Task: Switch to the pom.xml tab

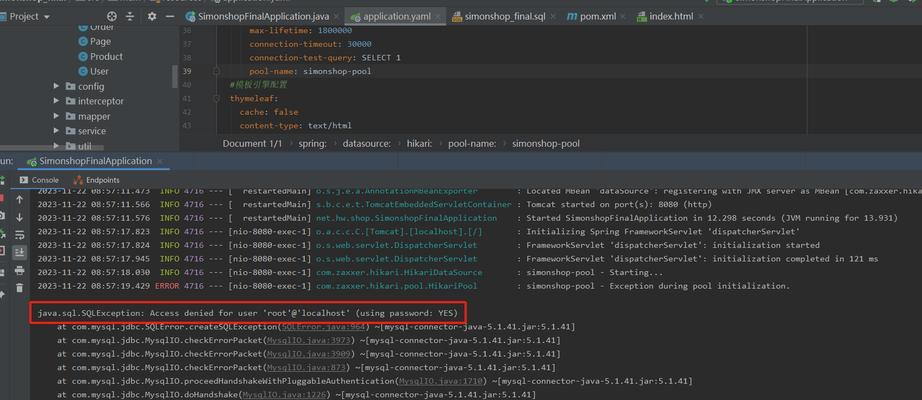Action: (591, 16)
